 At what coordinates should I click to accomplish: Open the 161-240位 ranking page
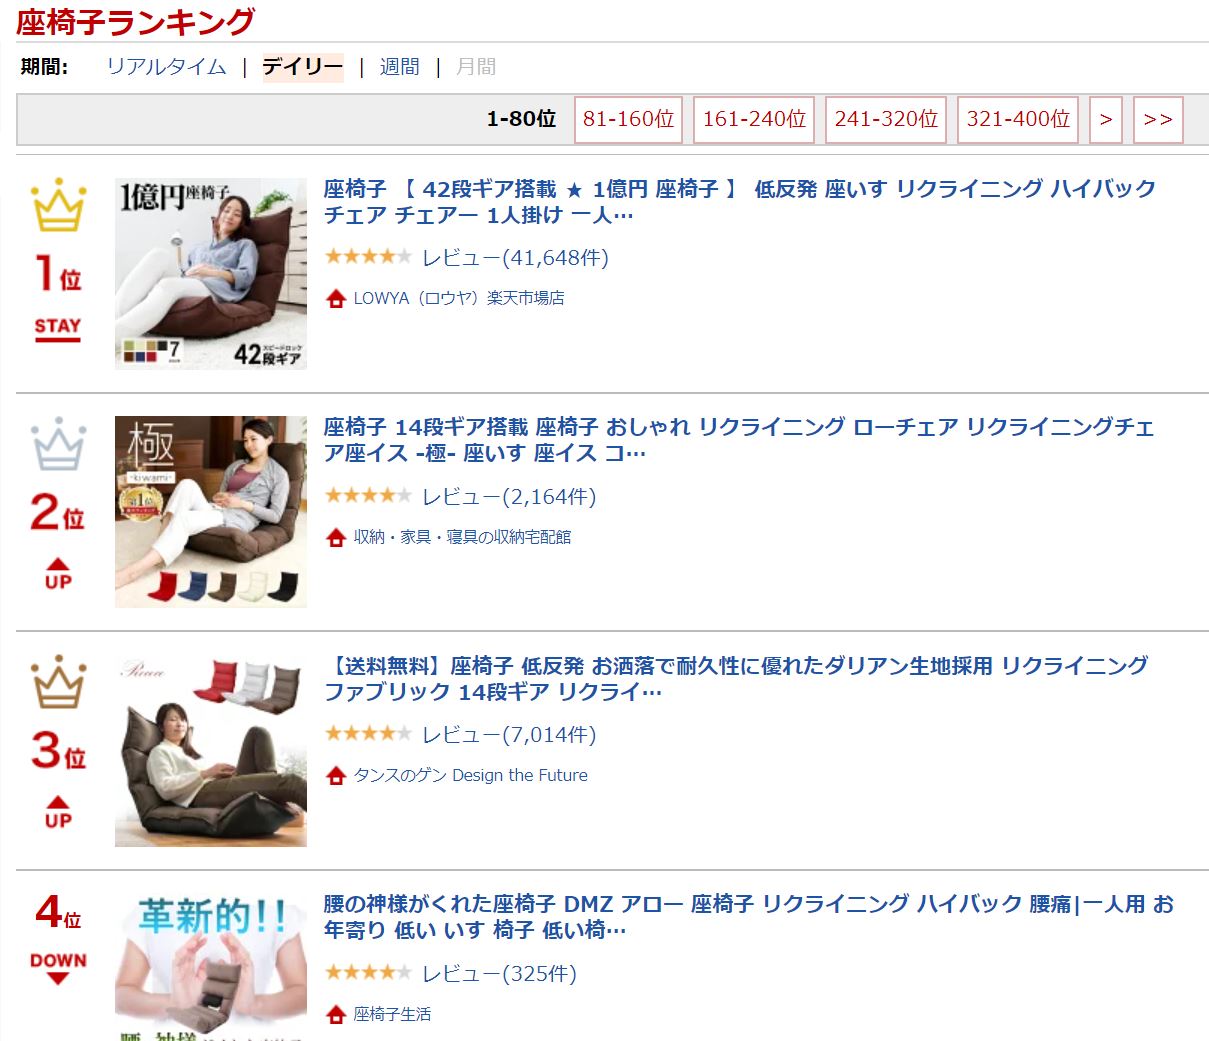tap(754, 119)
